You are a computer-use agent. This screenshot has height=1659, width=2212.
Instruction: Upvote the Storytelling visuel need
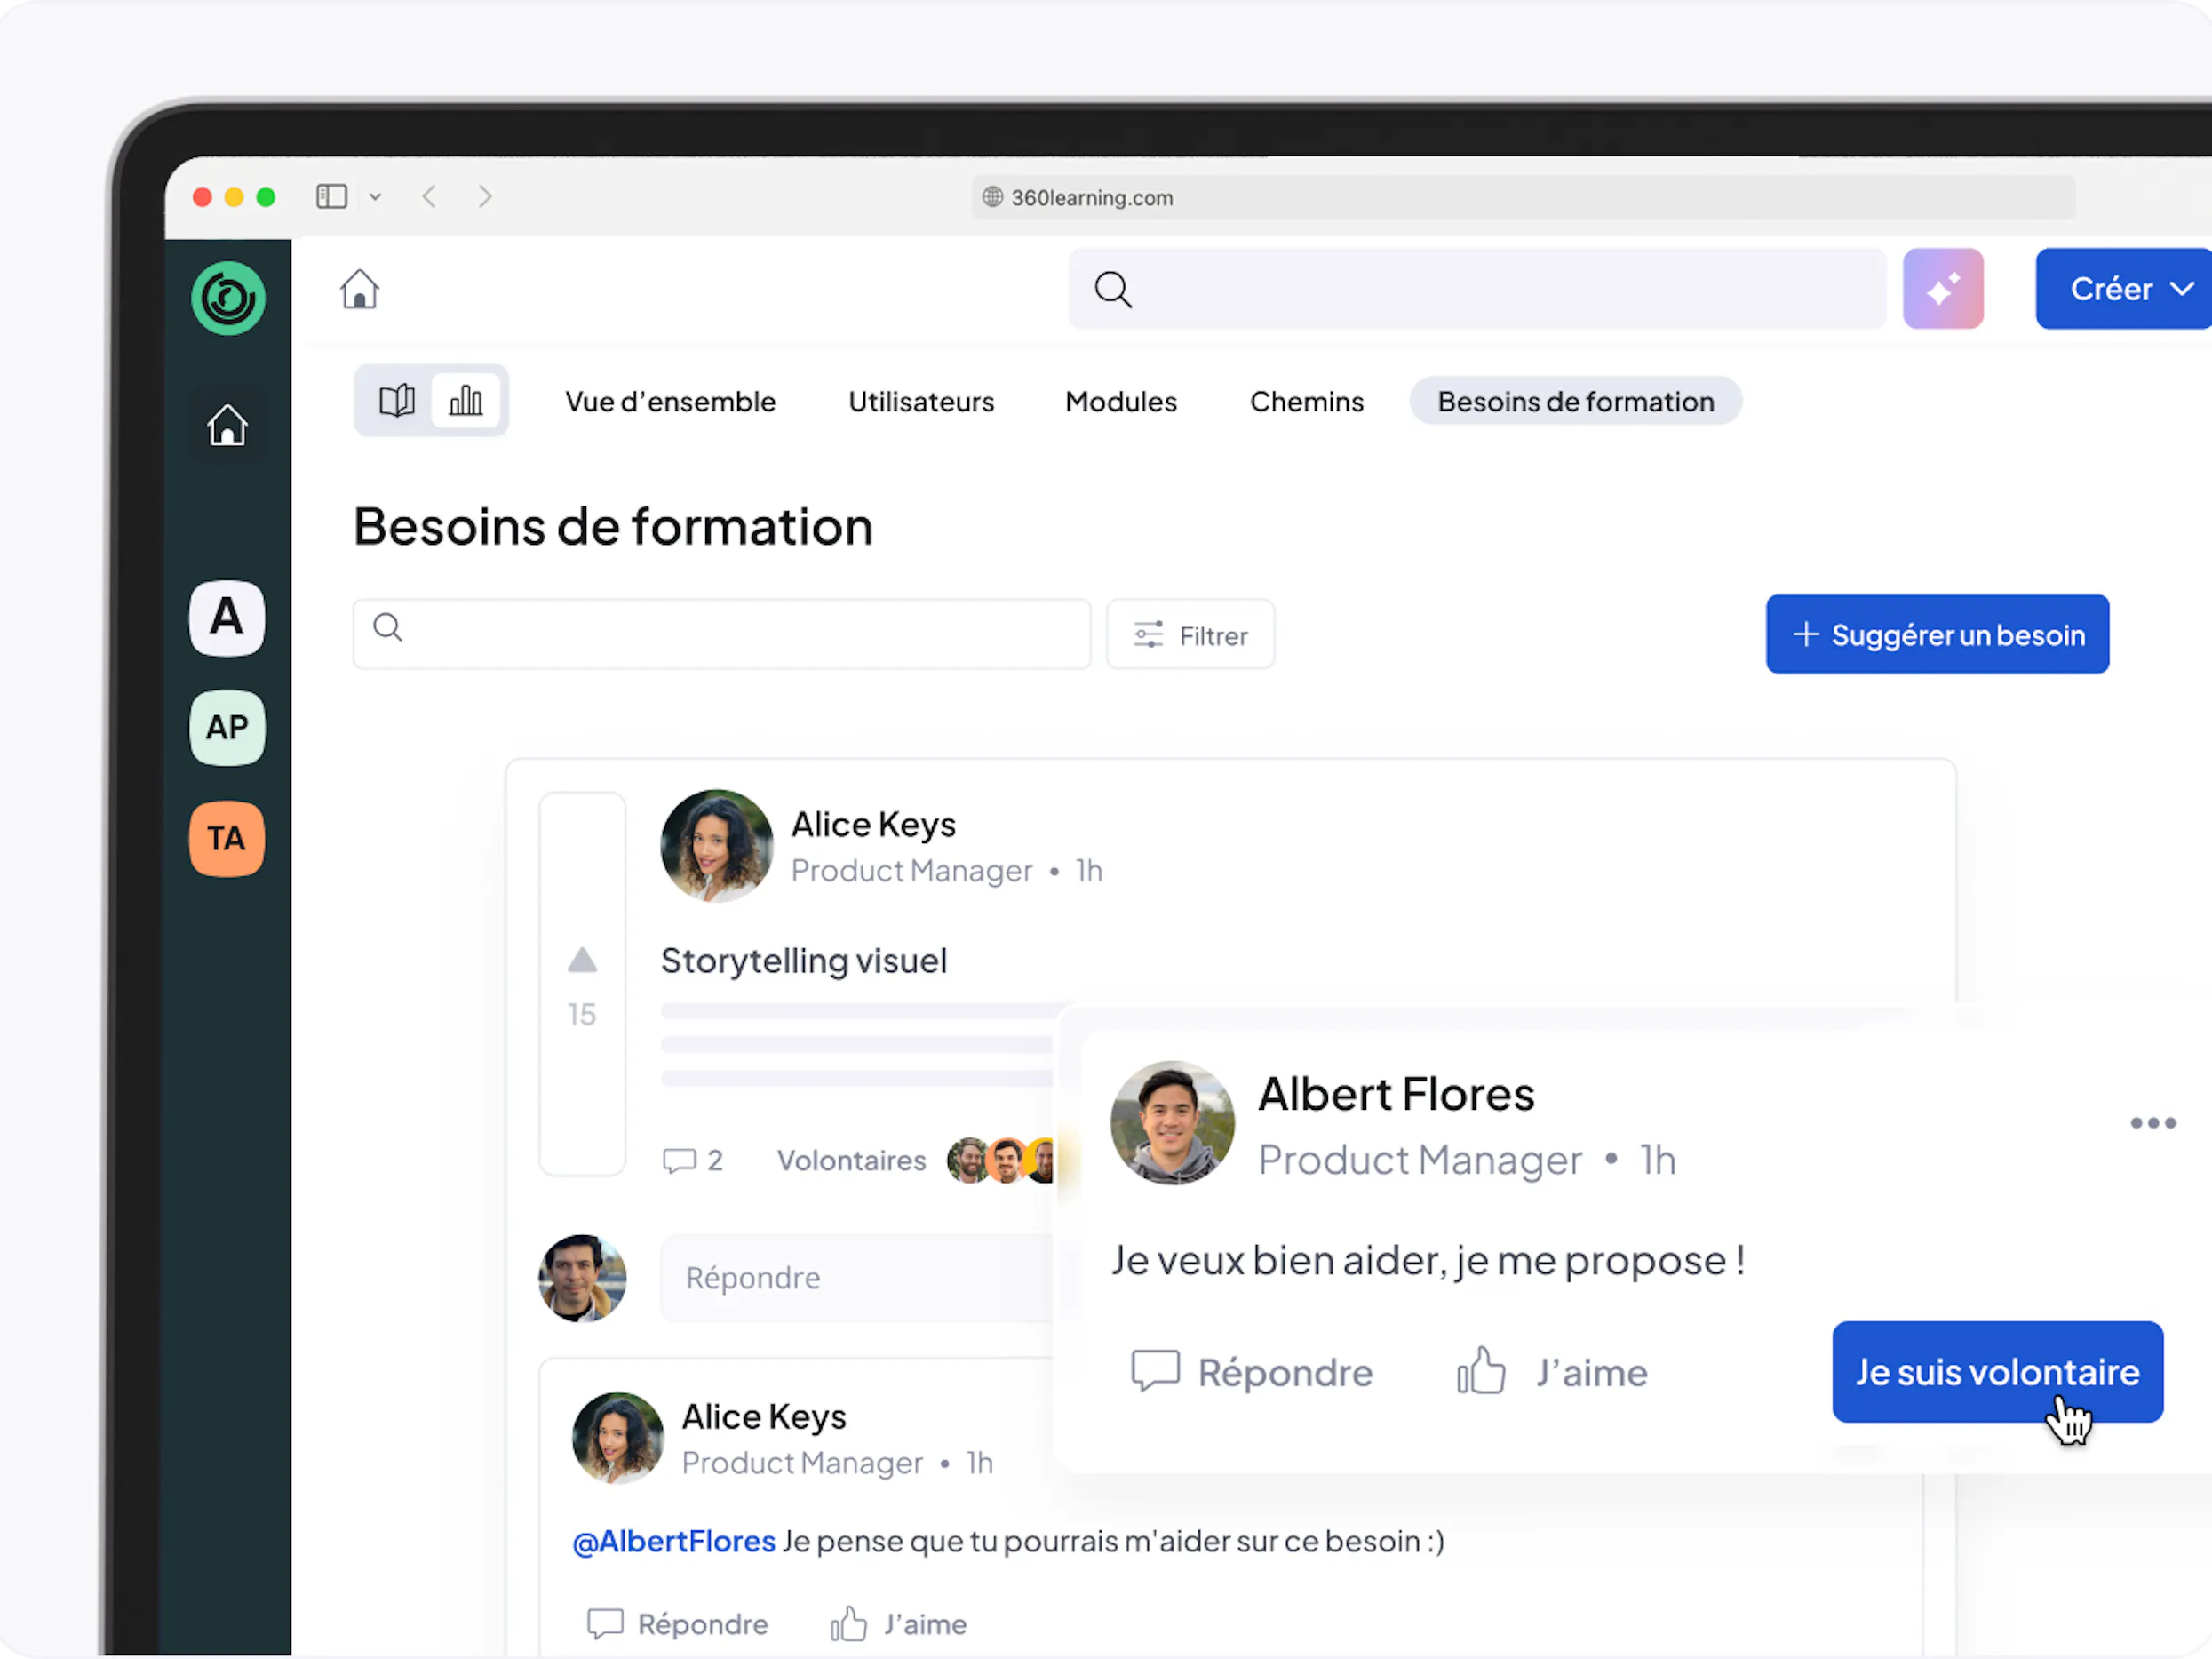click(582, 961)
